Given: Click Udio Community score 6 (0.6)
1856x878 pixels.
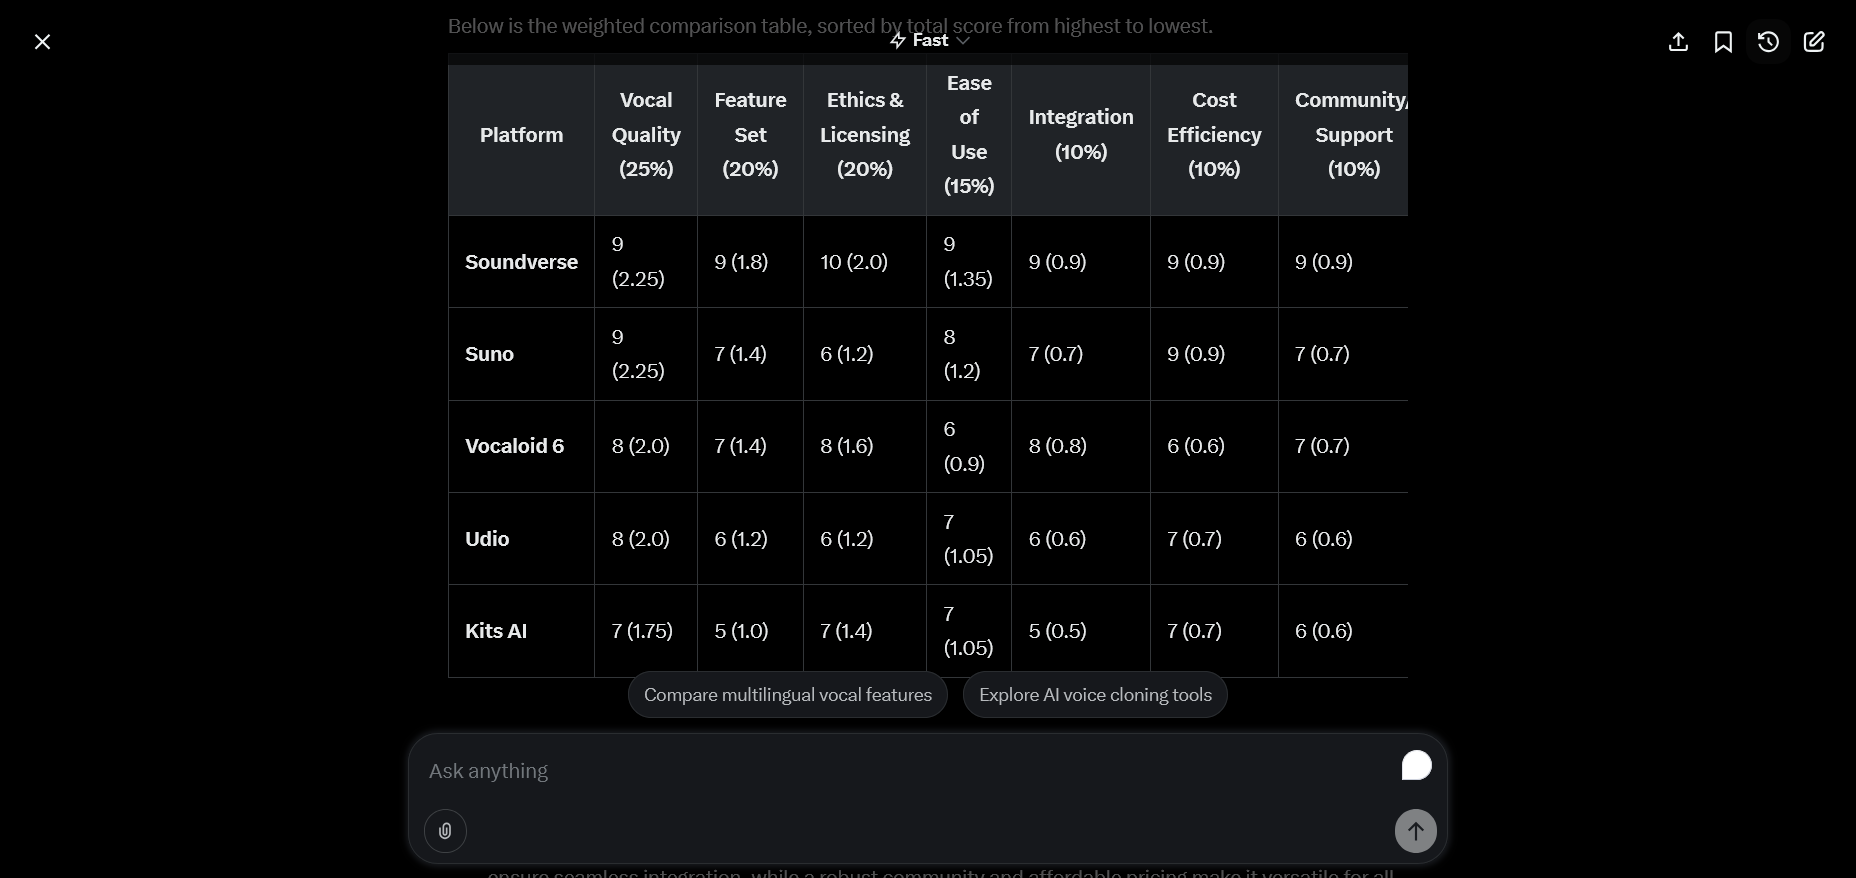Looking at the screenshot, I should [x=1324, y=539].
